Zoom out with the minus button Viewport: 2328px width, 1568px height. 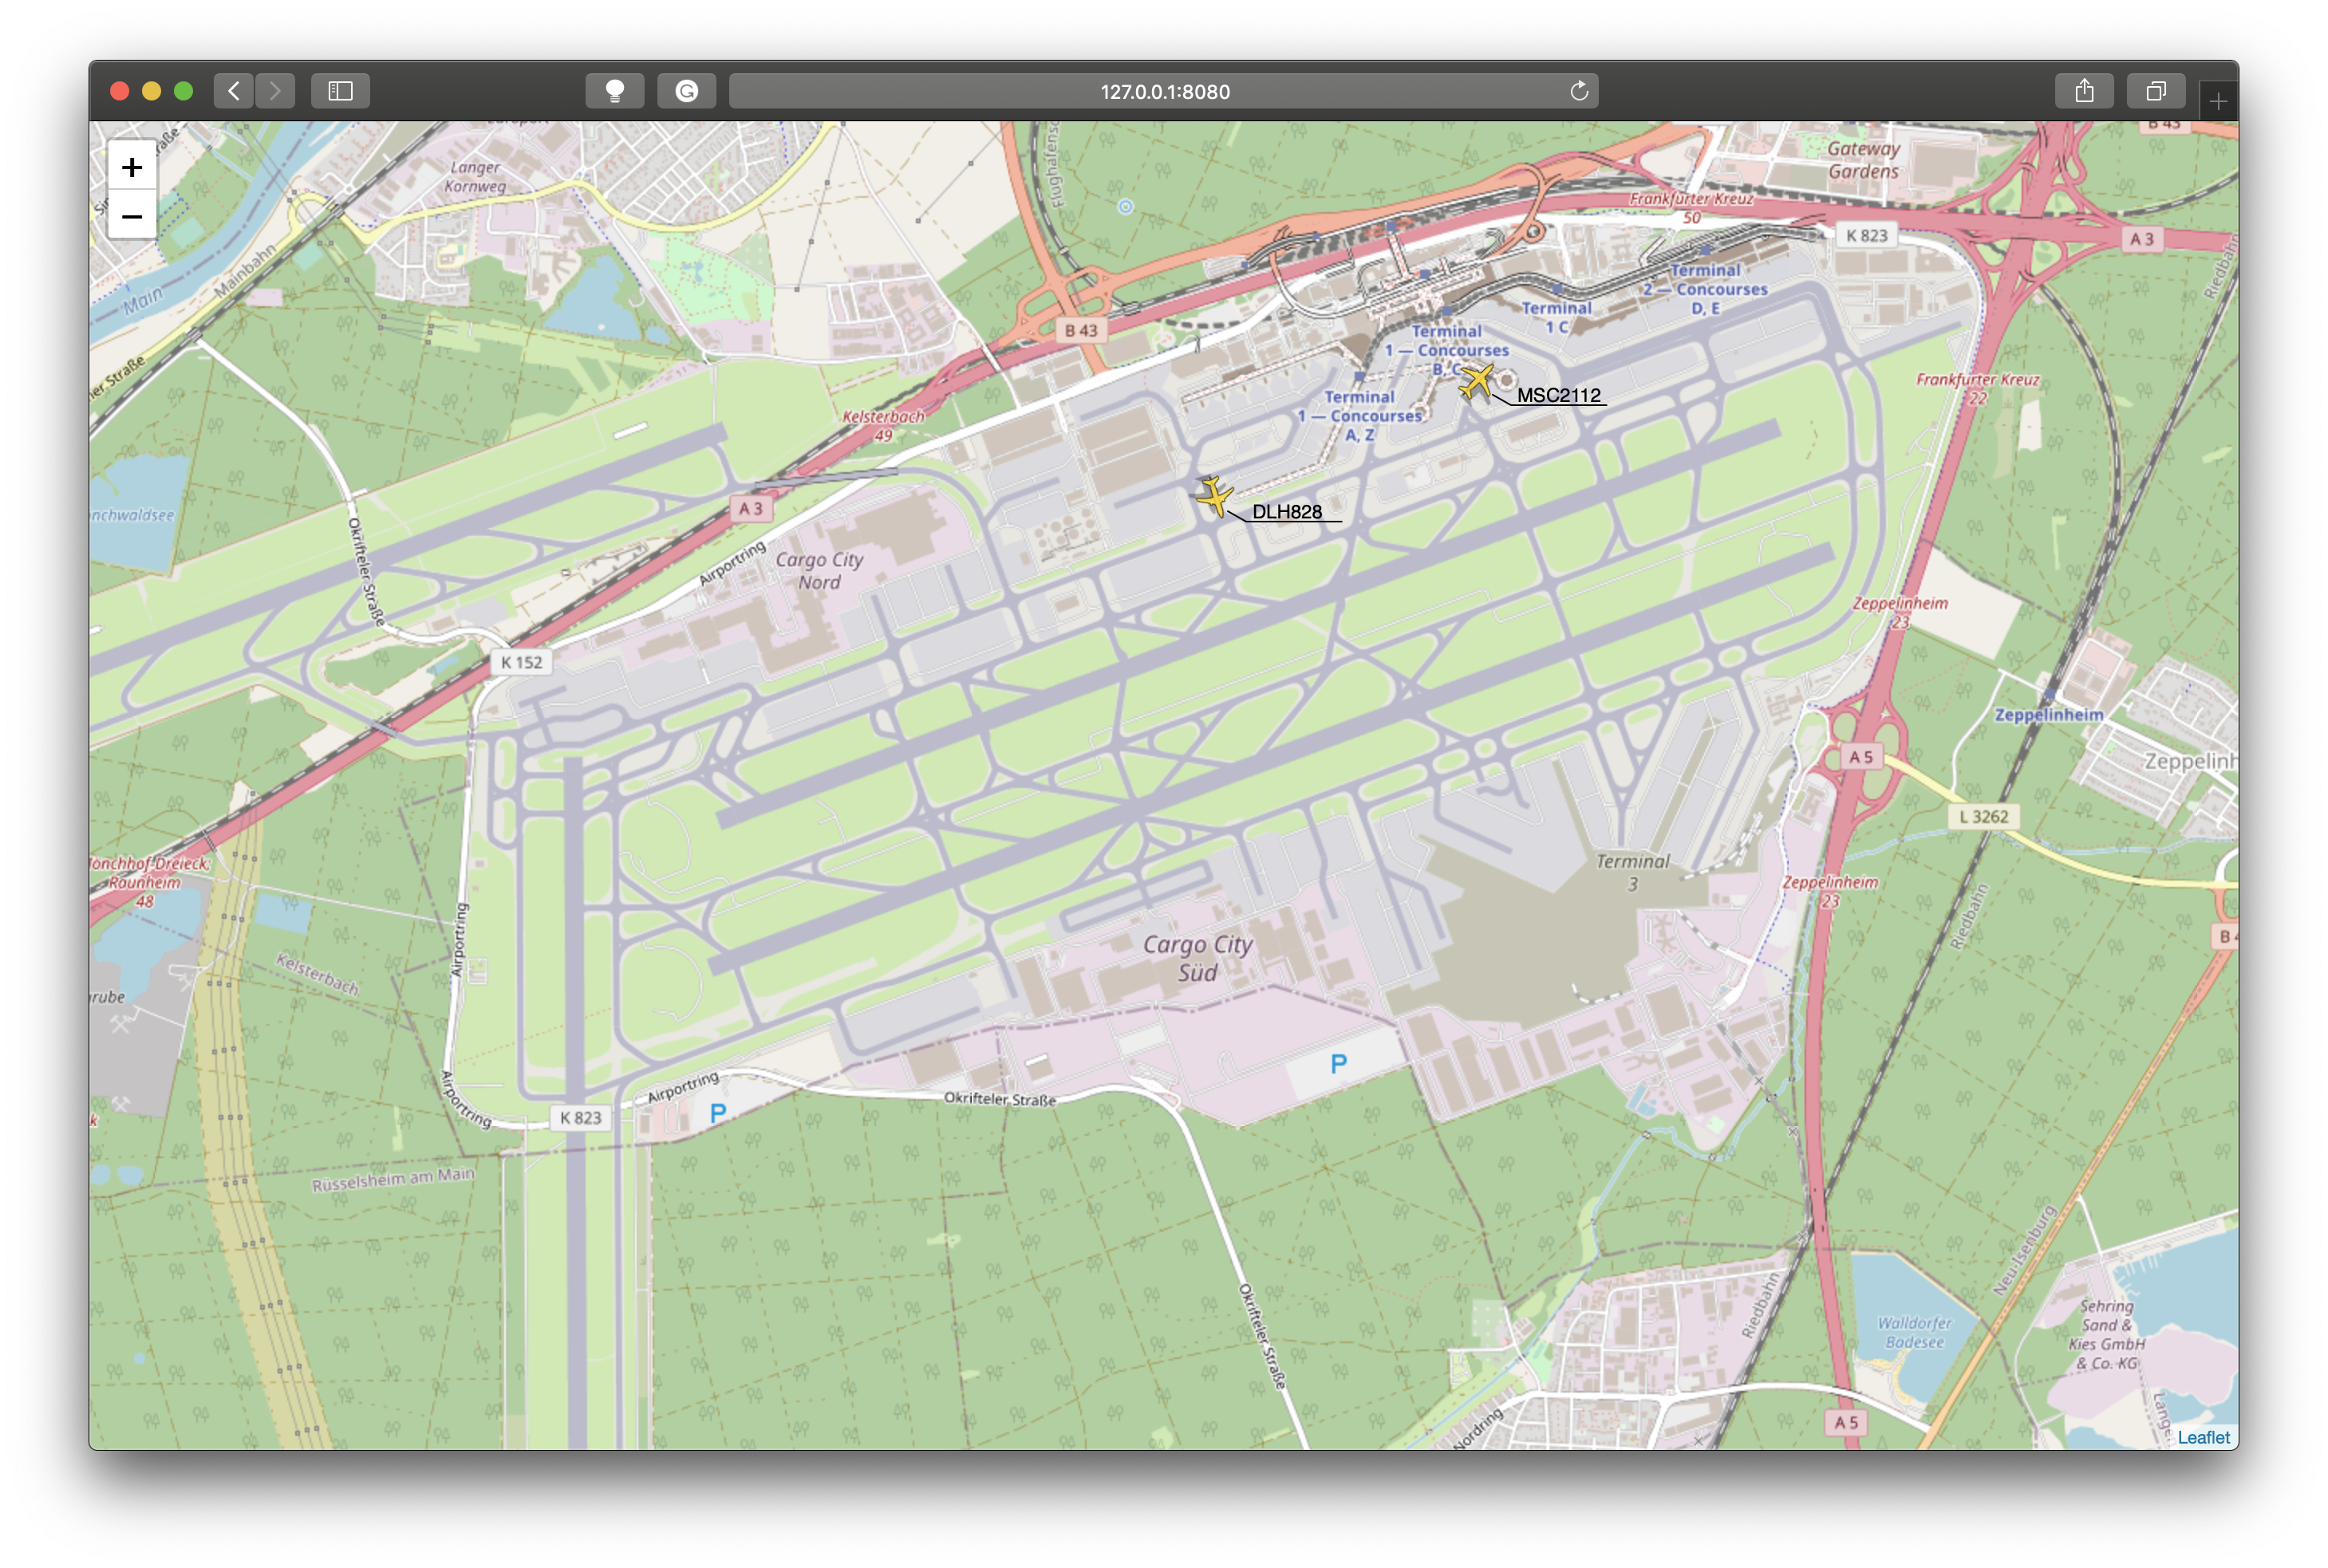point(132,216)
